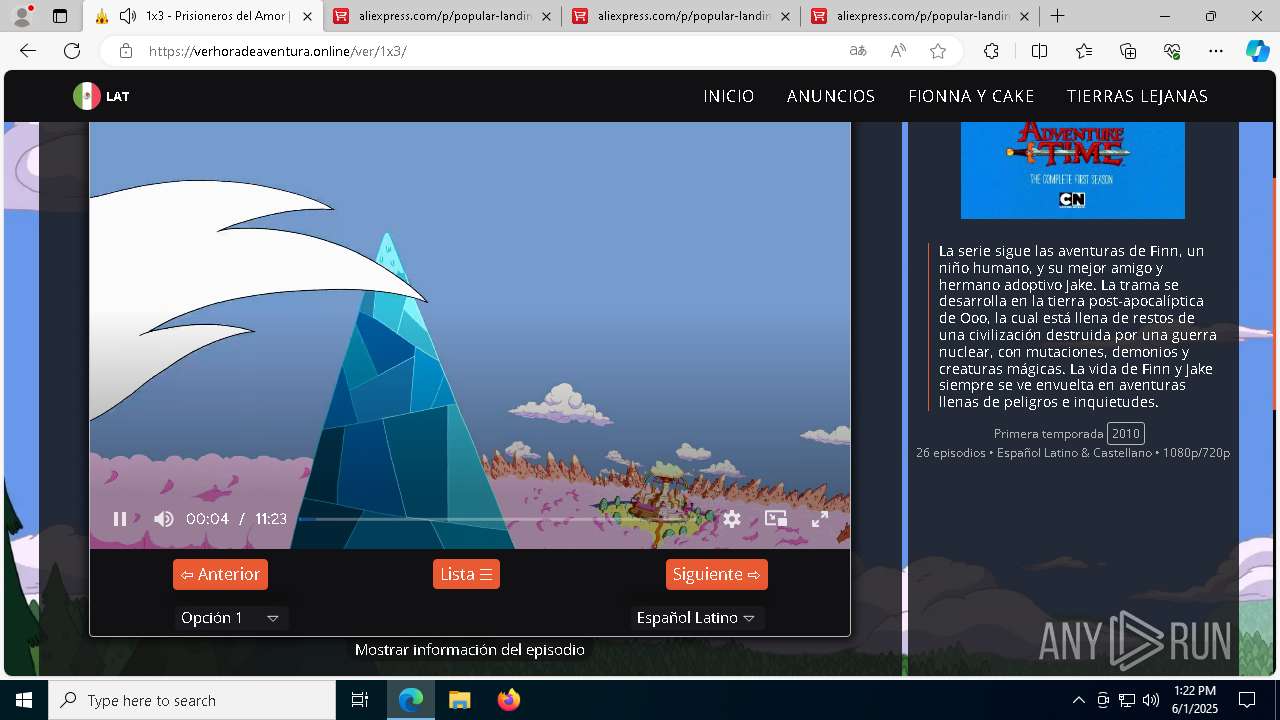Click the Adventure Time season cover image
This screenshot has width=1280, height=720.
[1073, 170]
